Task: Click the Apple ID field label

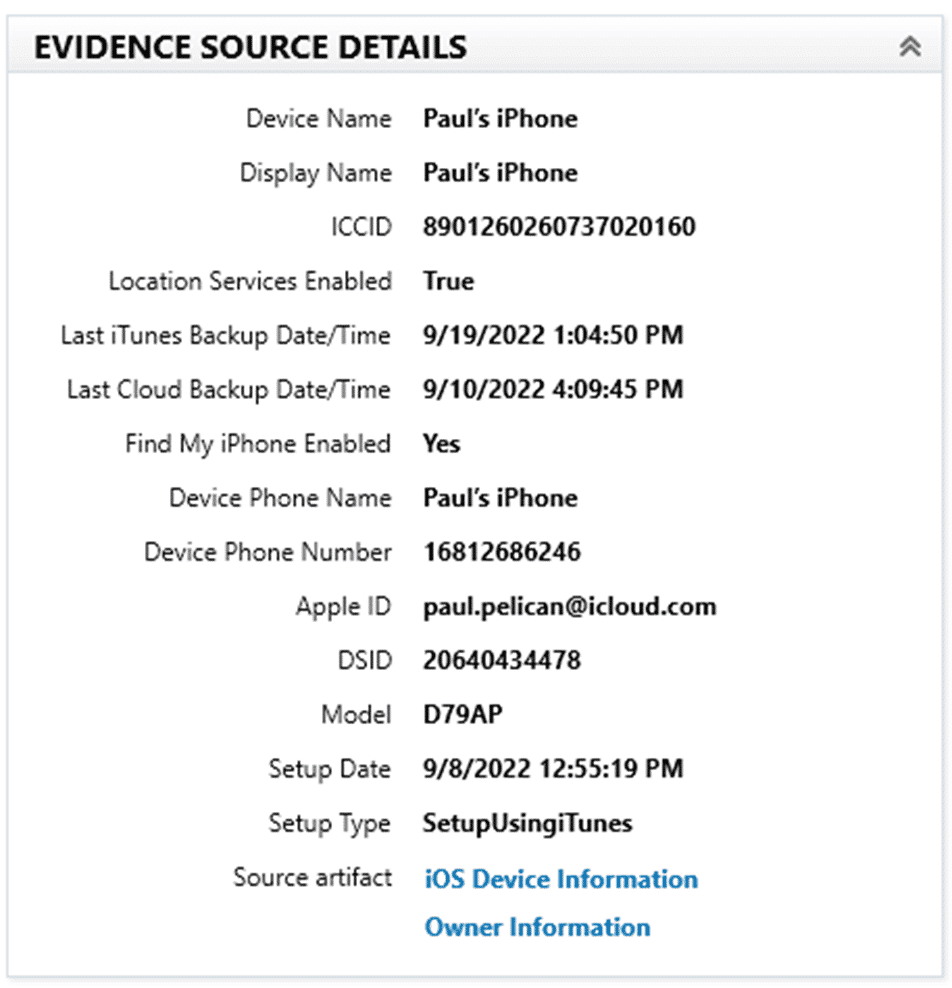Action: [x=343, y=607]
